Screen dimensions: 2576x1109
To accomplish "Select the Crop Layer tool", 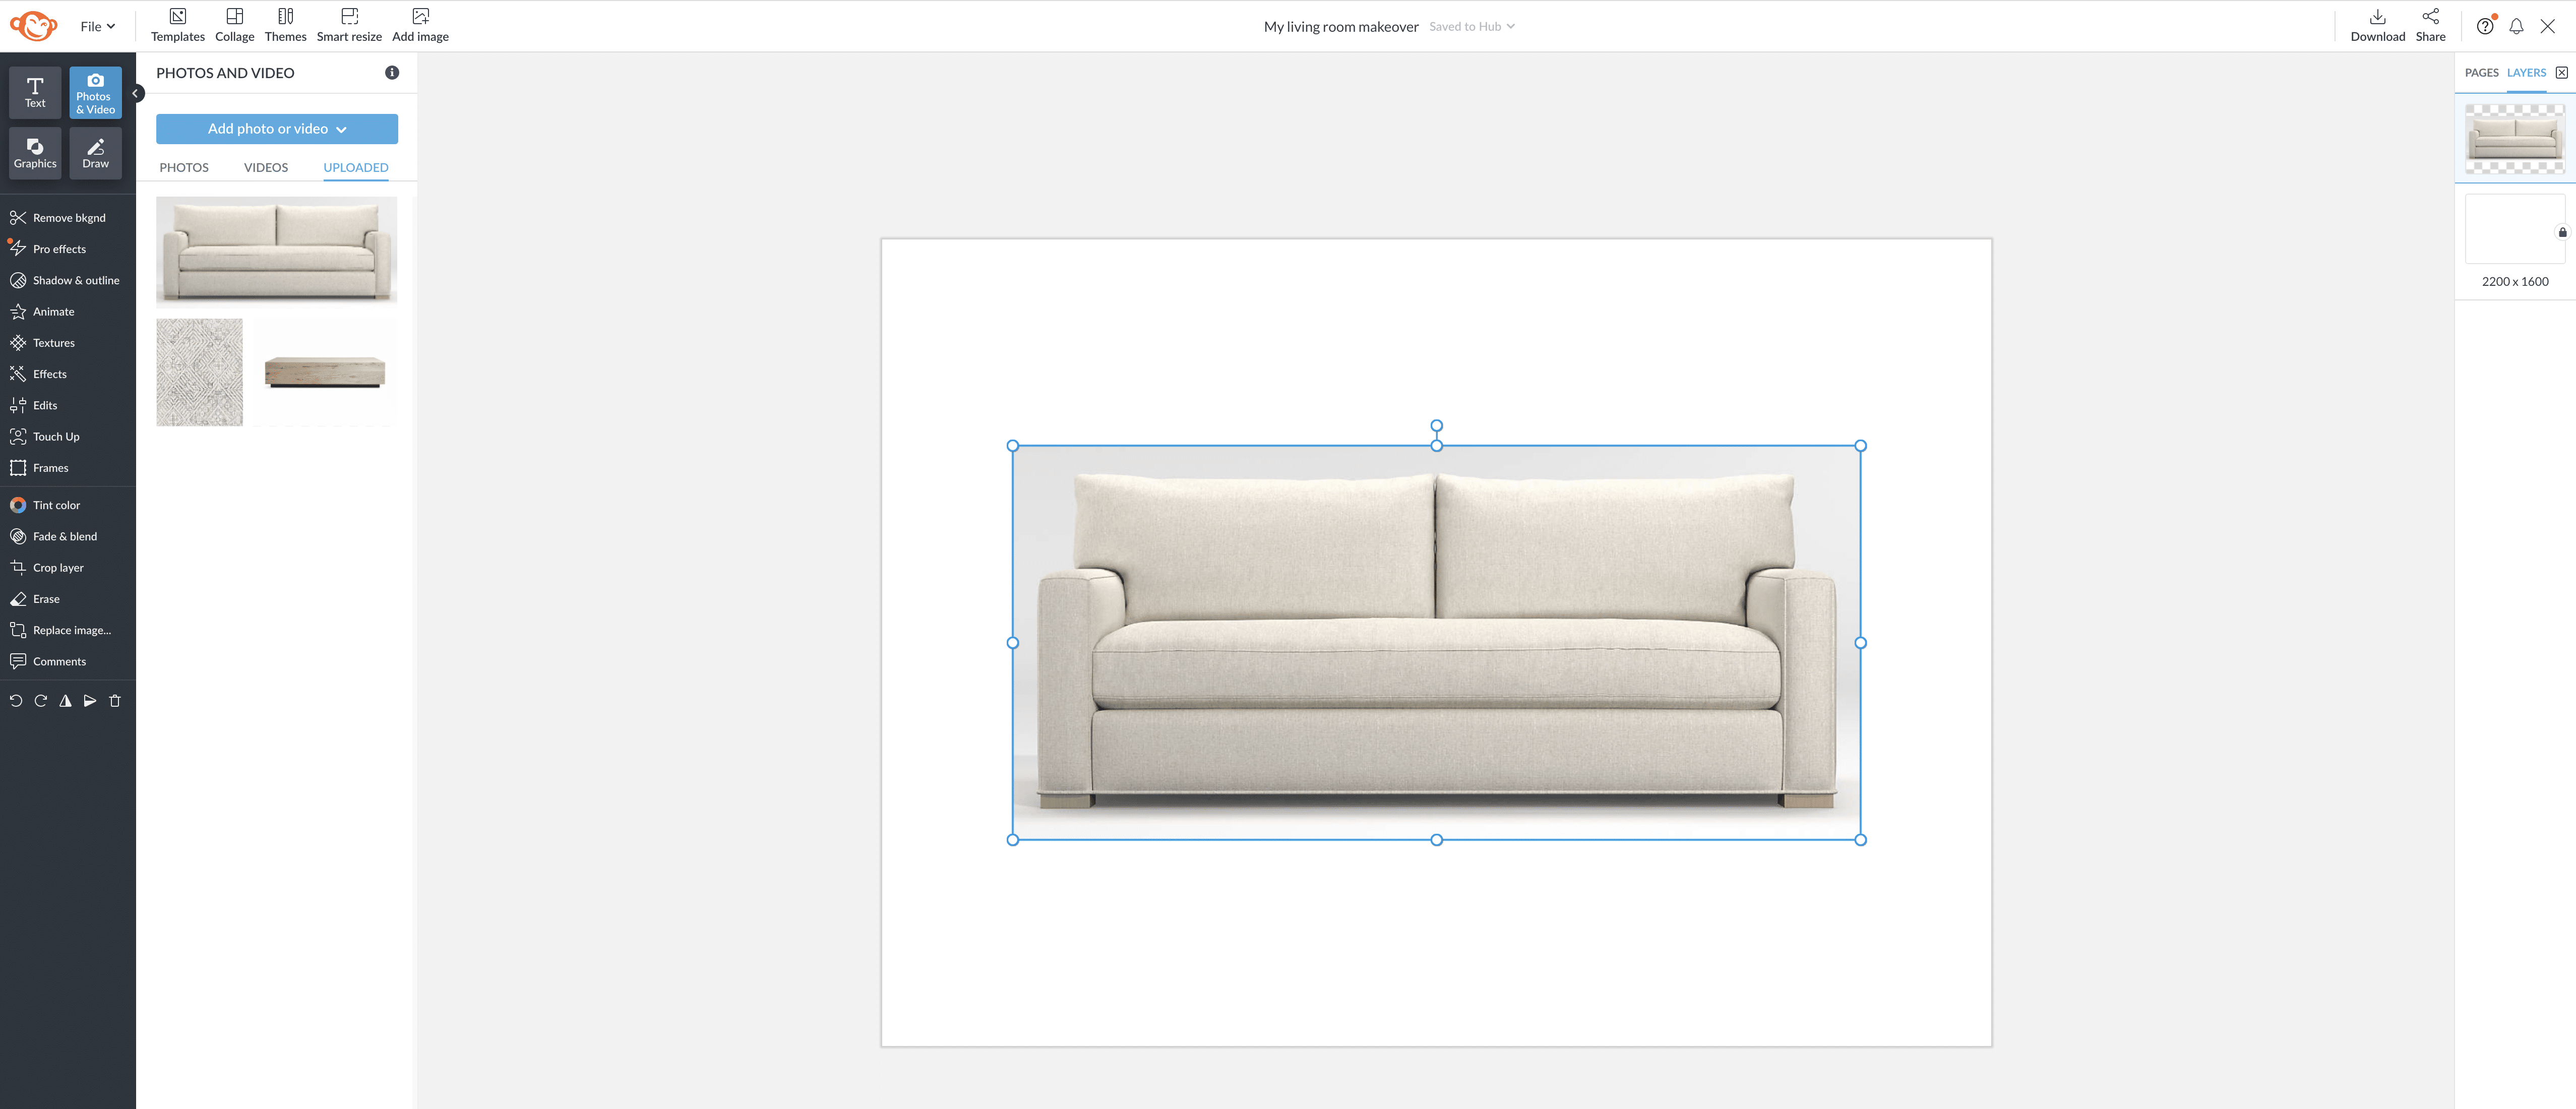I will [57, 567].
